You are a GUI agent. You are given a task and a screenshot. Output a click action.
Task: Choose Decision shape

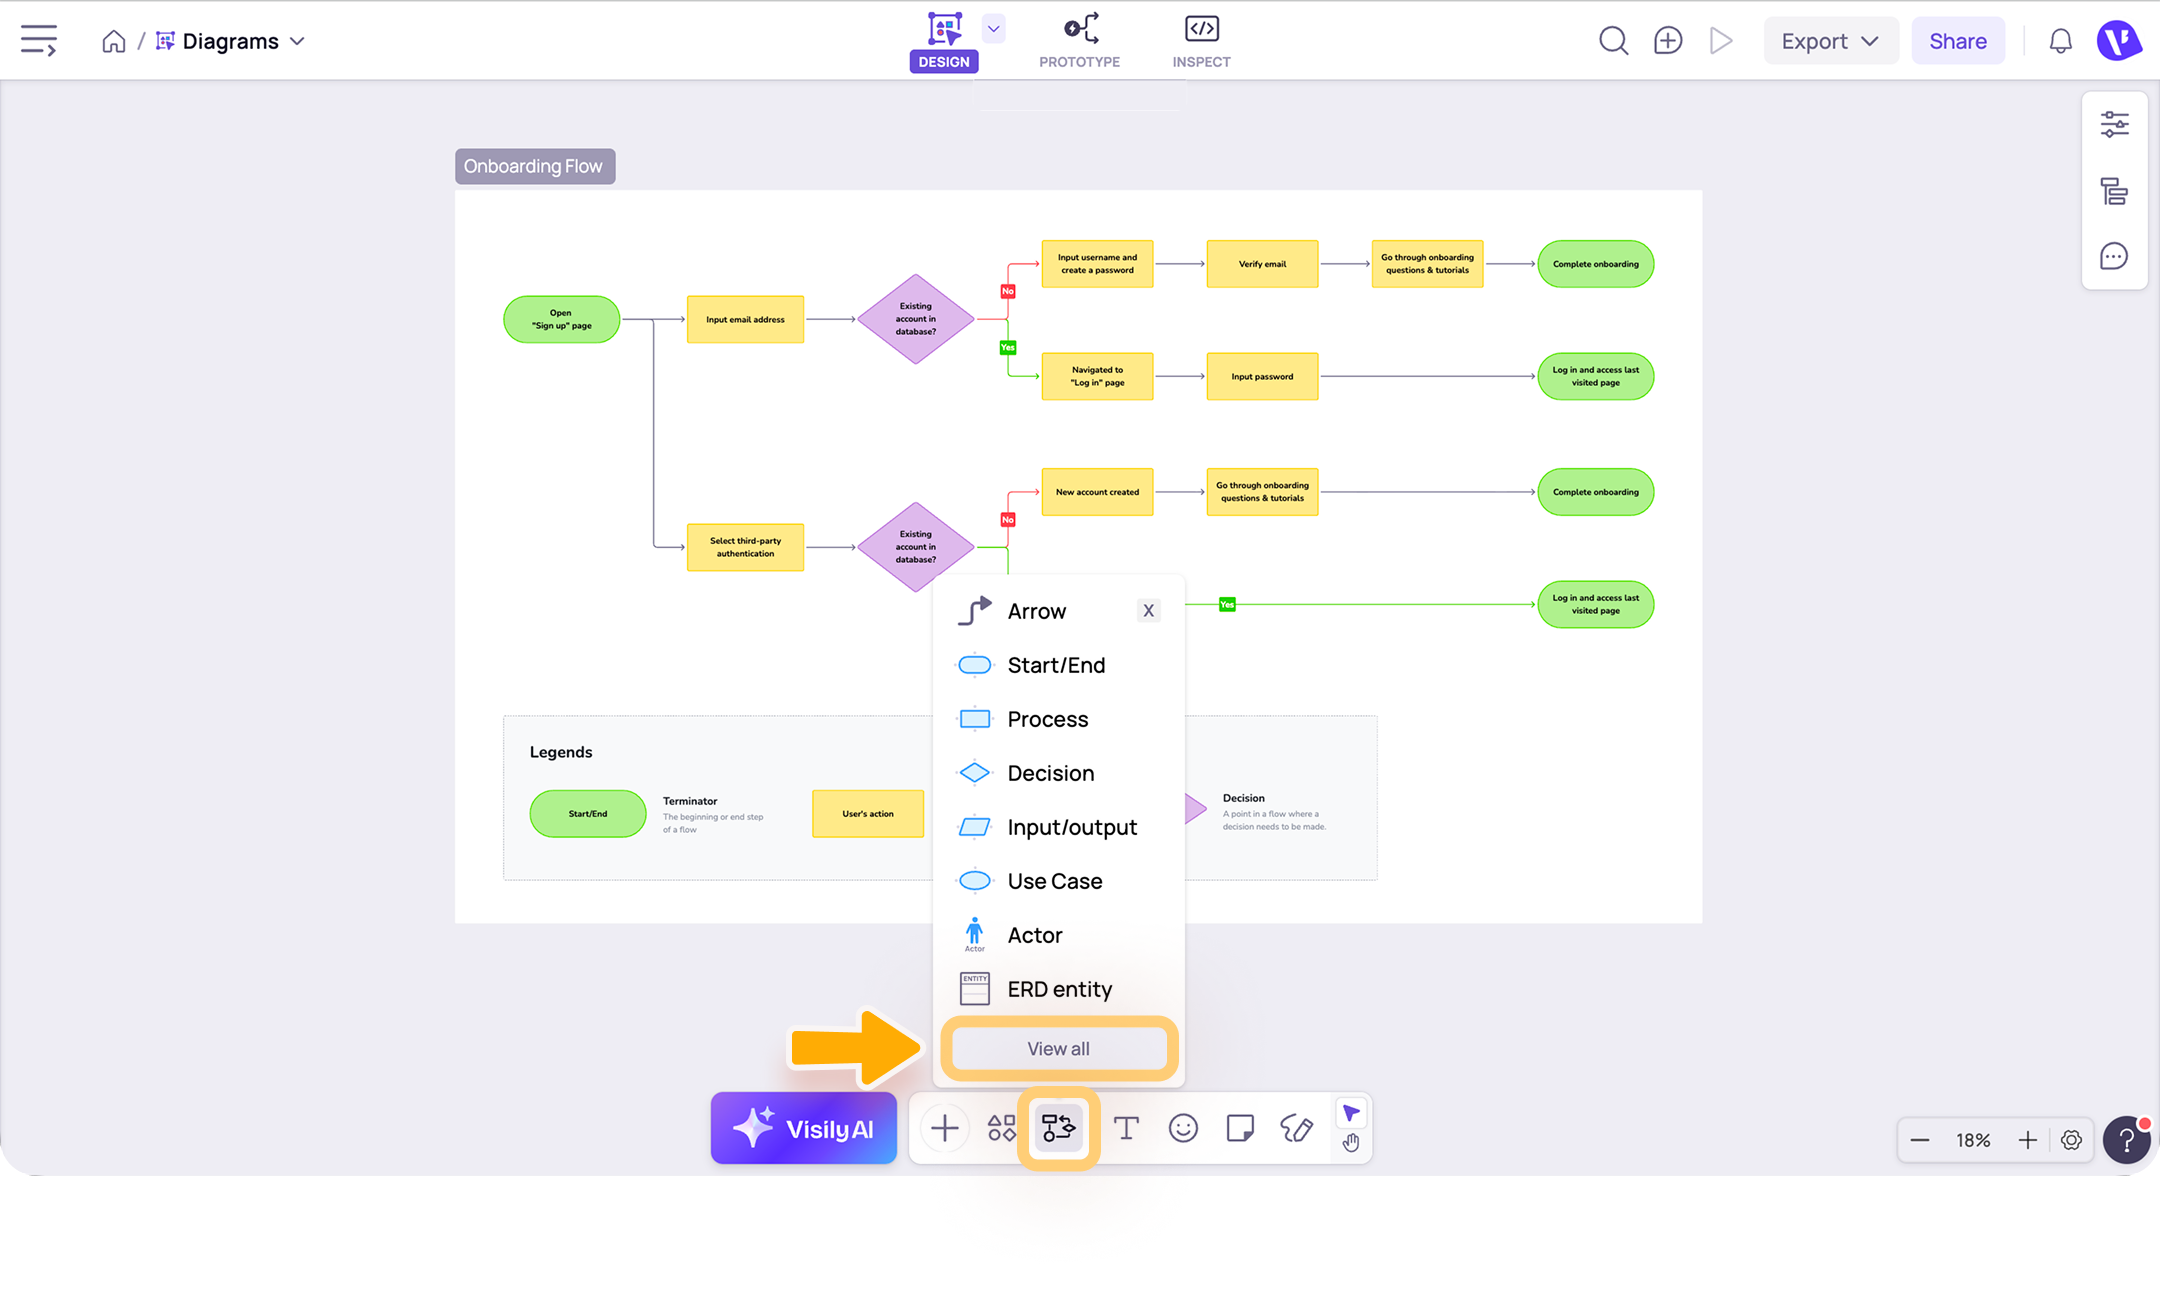[x=1058, y=773]
